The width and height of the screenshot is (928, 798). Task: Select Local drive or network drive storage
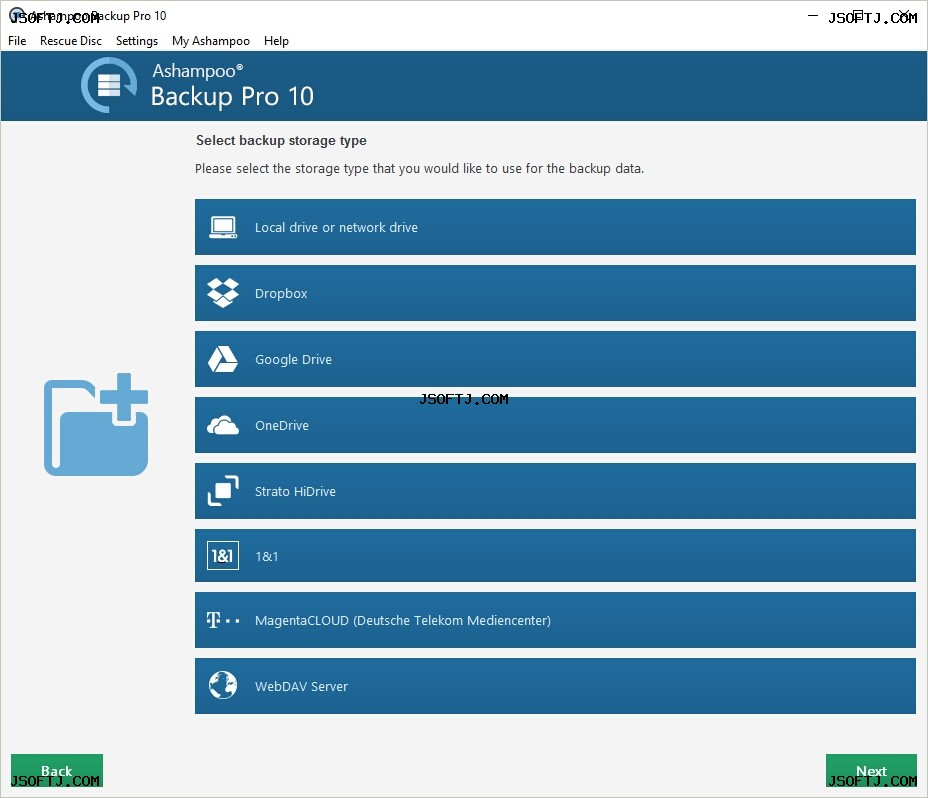(x=555, y=227)
